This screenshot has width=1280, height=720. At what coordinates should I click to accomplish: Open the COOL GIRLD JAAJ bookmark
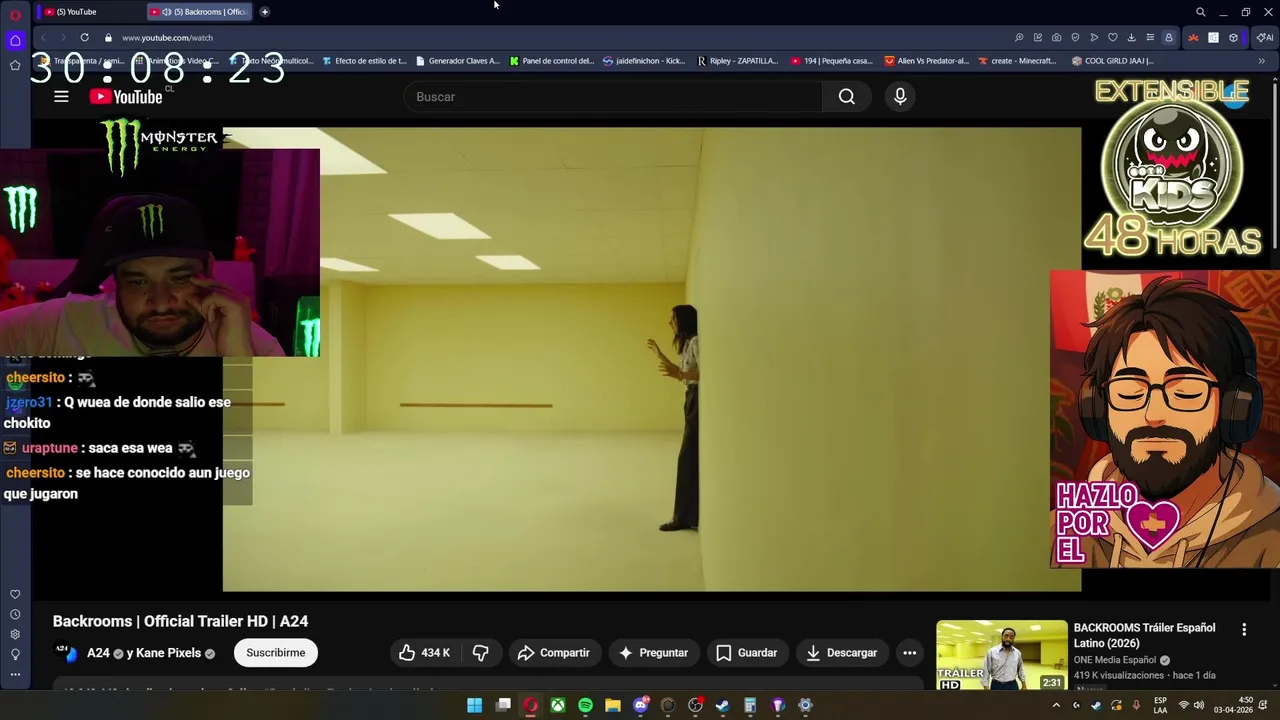[1112, 61]
